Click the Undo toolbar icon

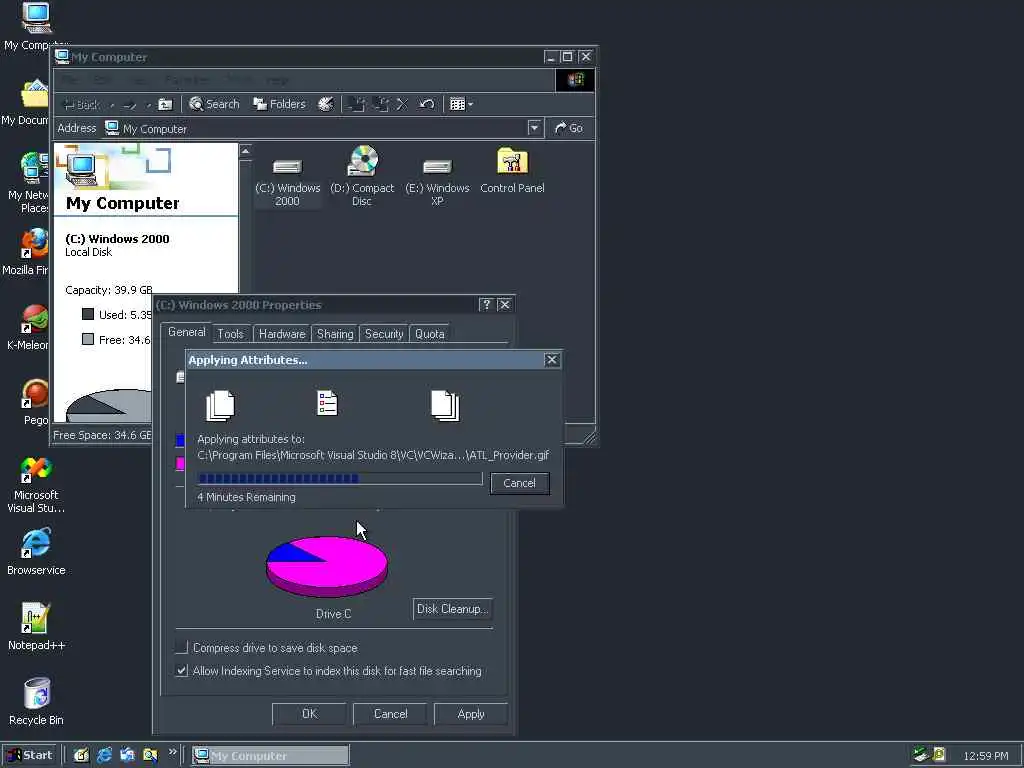pos(426,104)
